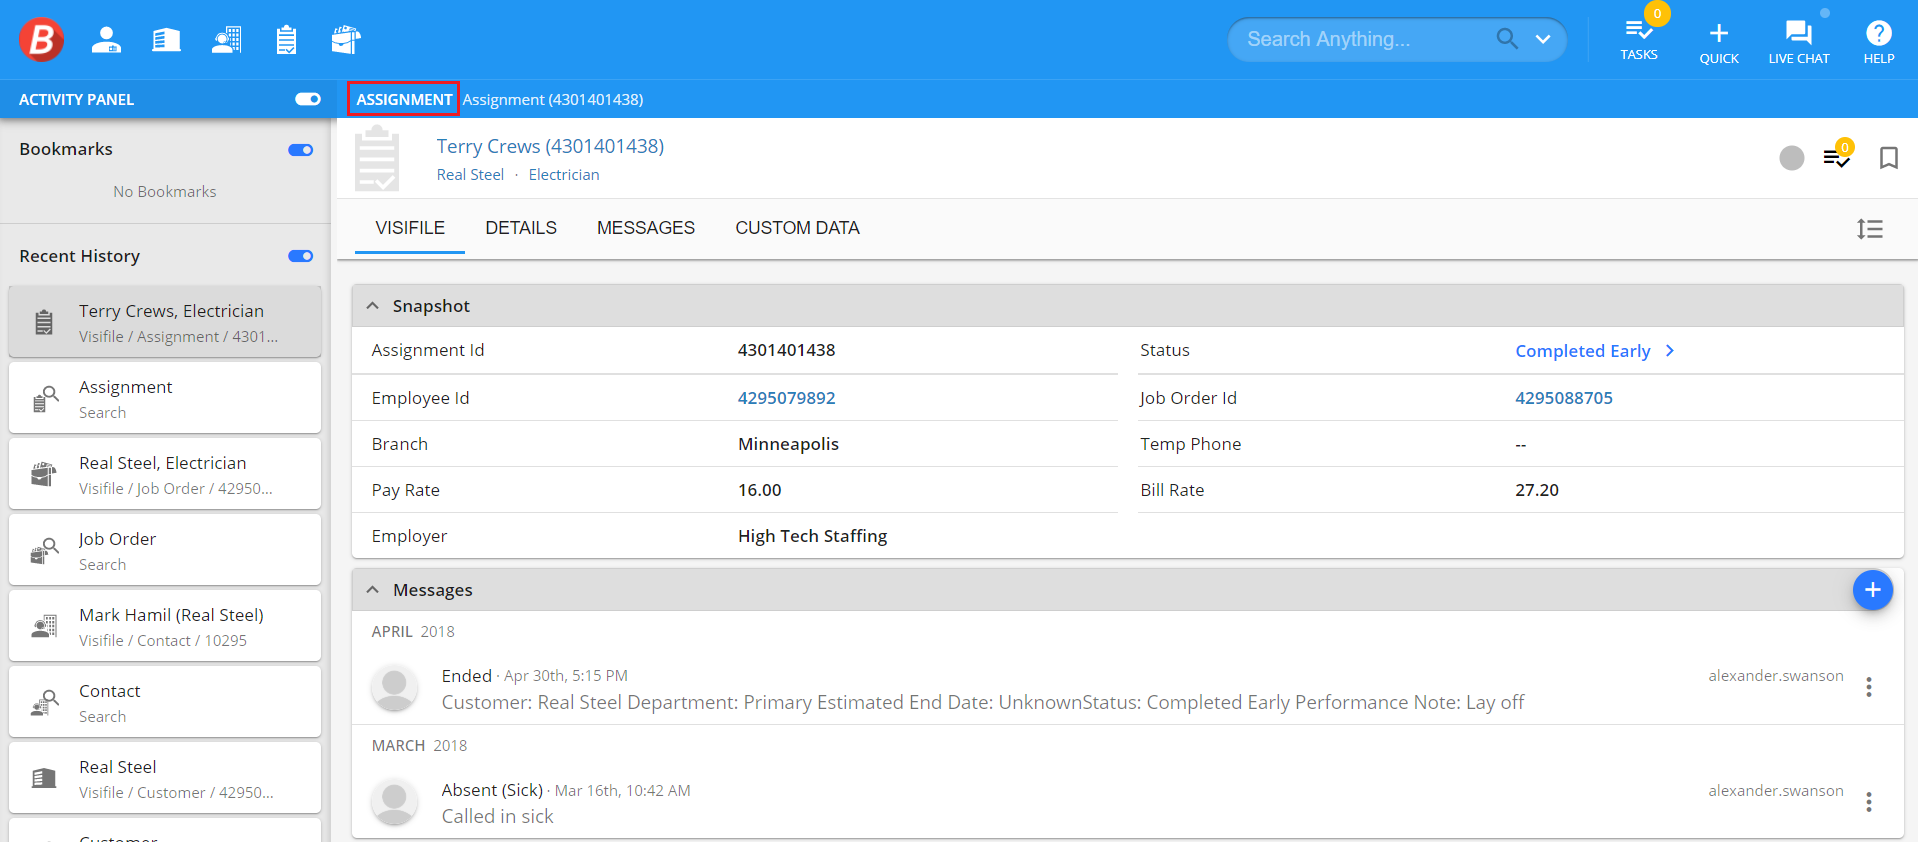1918x842 pixels.
Task: Switch to the MESSAGES tab
Action: coord(646,228)
